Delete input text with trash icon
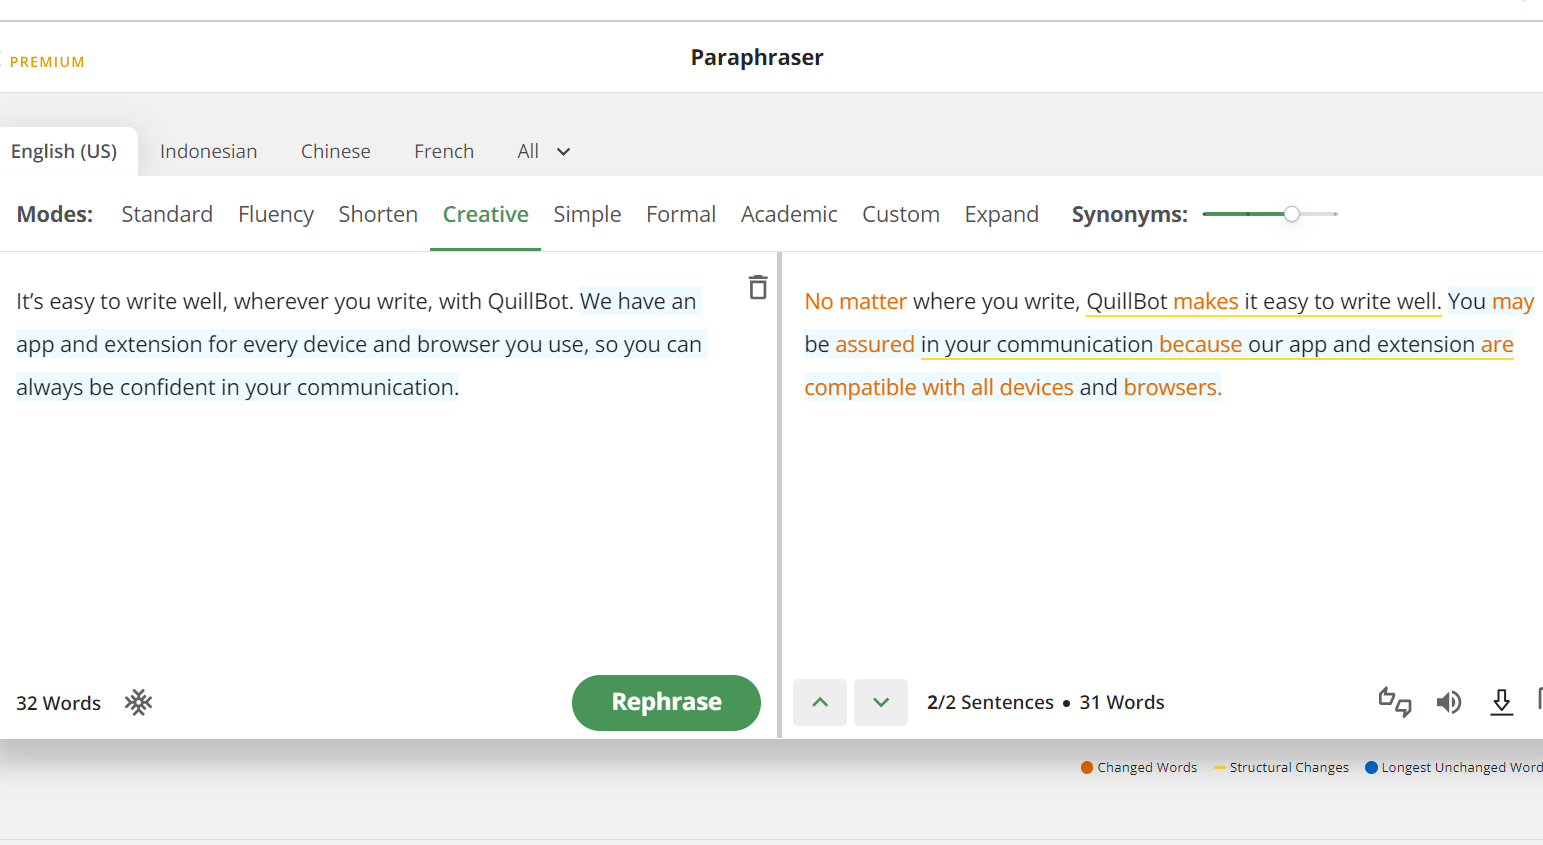Image resolution: width=1543 pixels, height=845 pixels. (758, 288)
